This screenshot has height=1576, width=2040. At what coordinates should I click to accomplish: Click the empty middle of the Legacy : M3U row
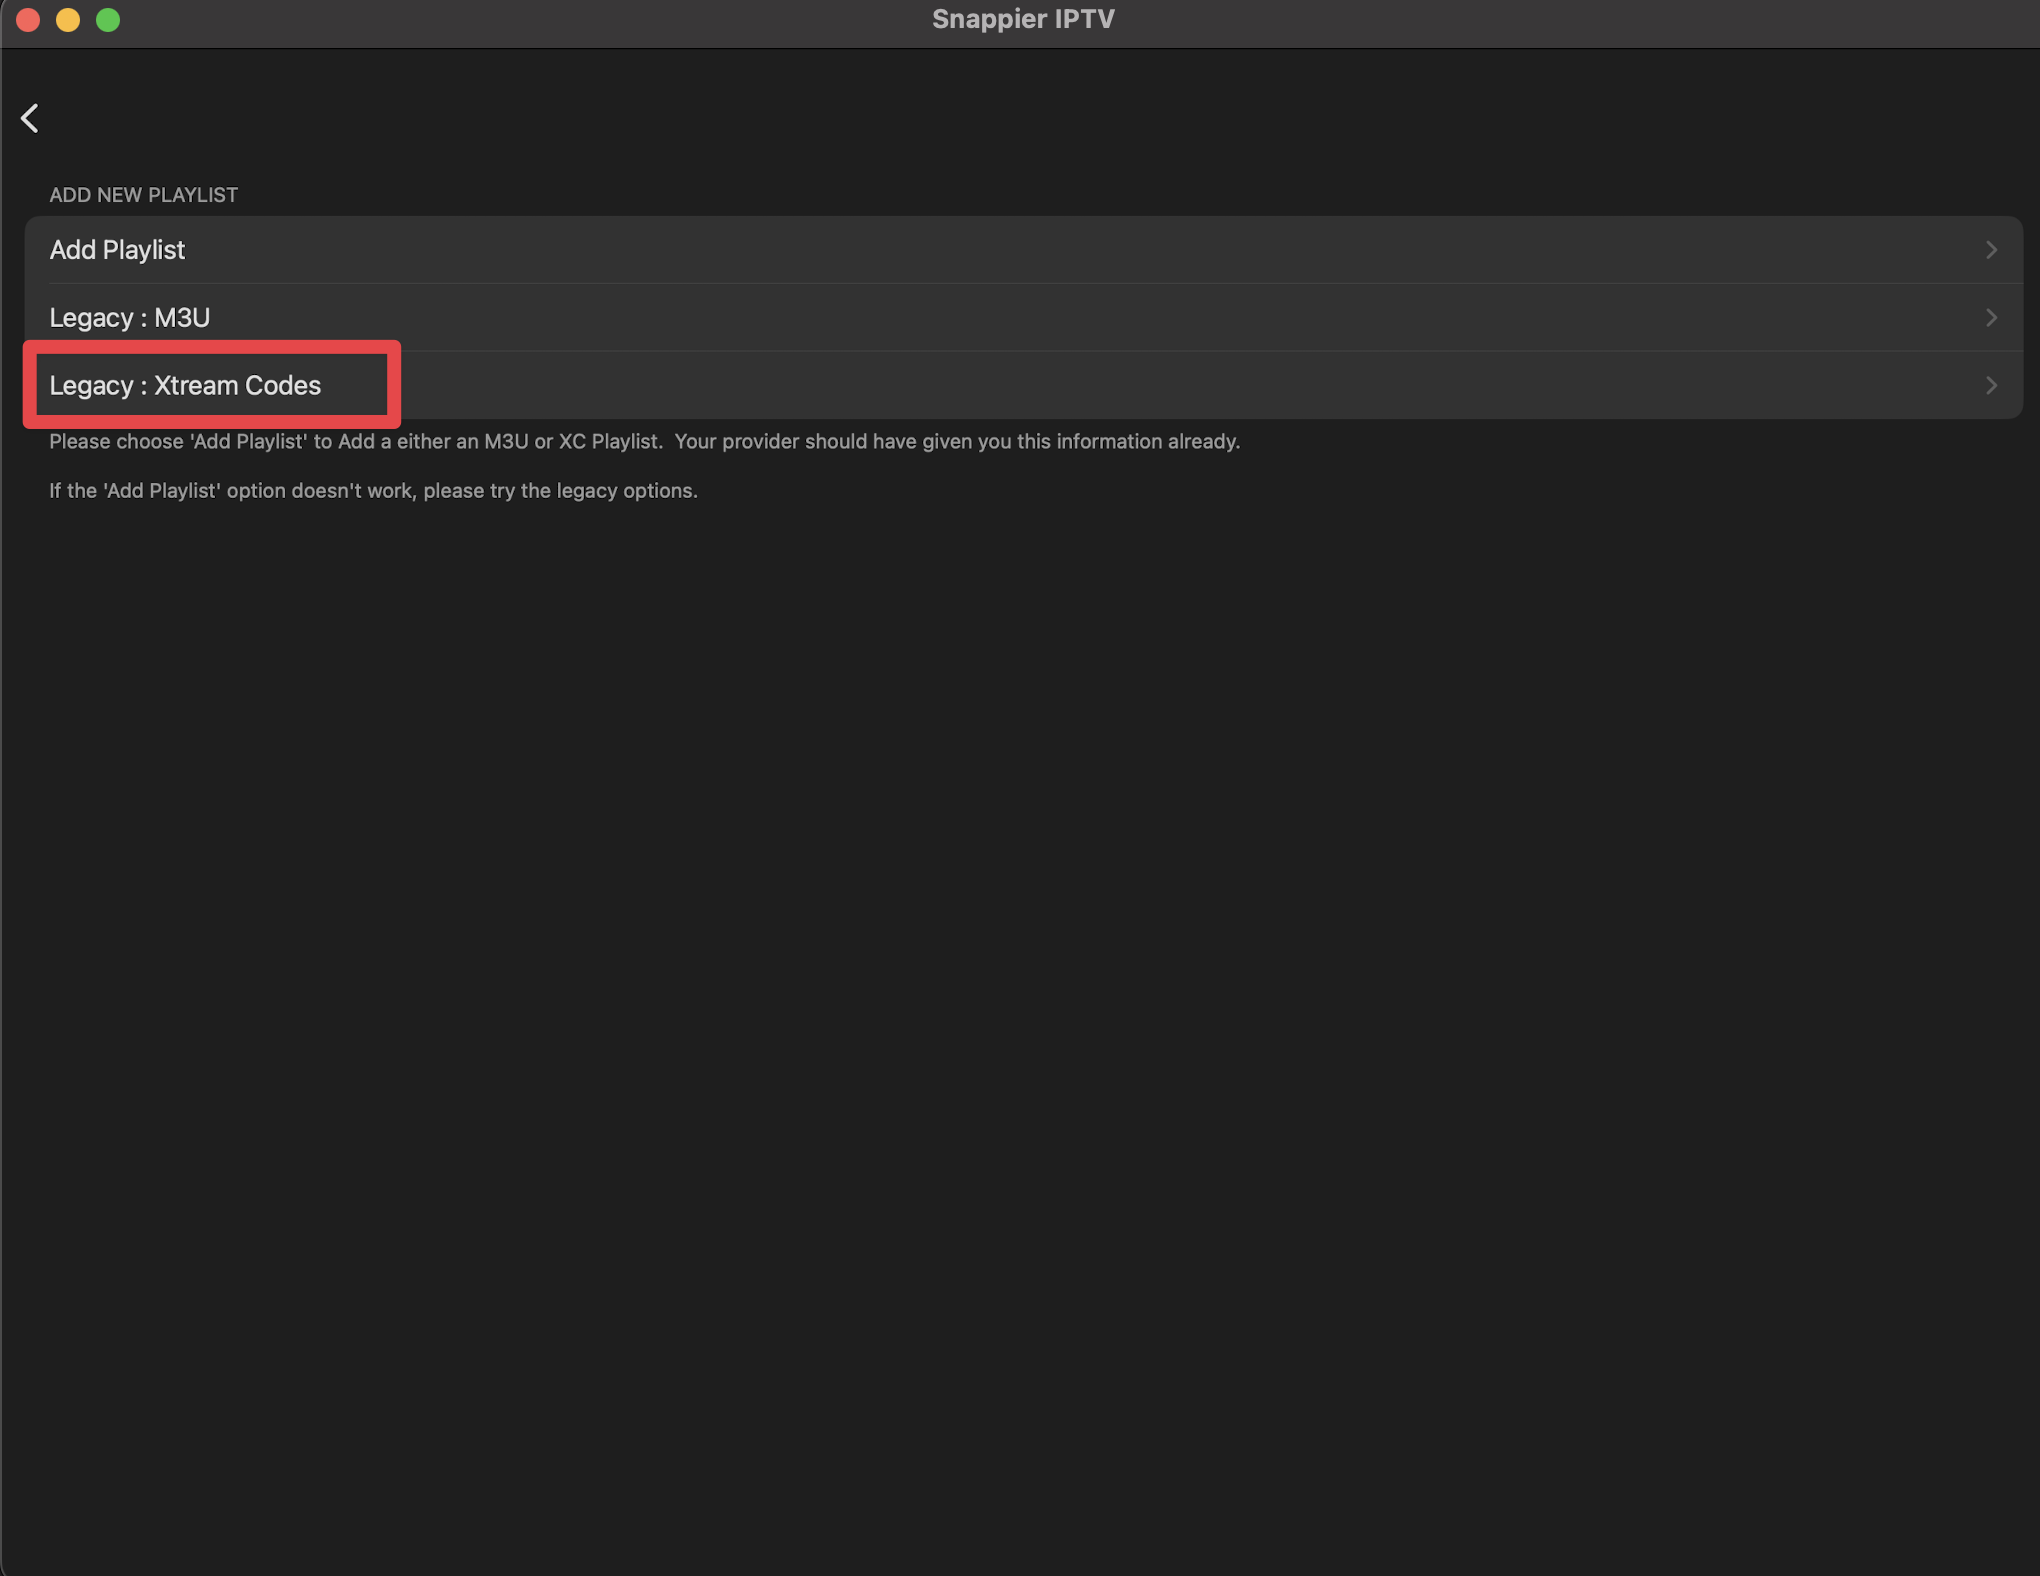pyautogui.click(x=1020, y=318)
